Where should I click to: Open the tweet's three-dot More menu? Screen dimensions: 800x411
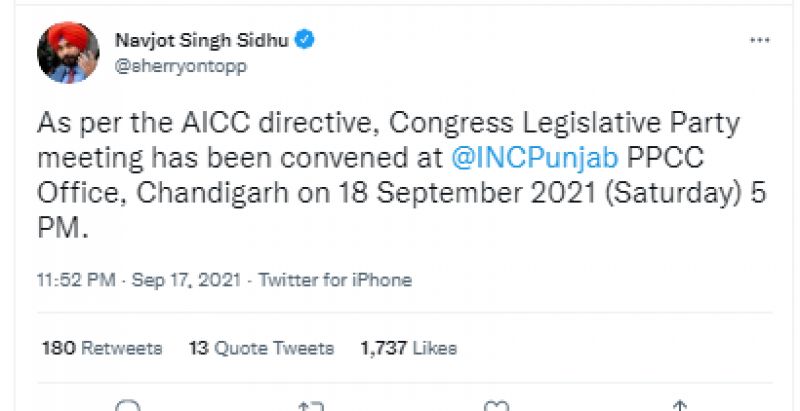[759, 40]
